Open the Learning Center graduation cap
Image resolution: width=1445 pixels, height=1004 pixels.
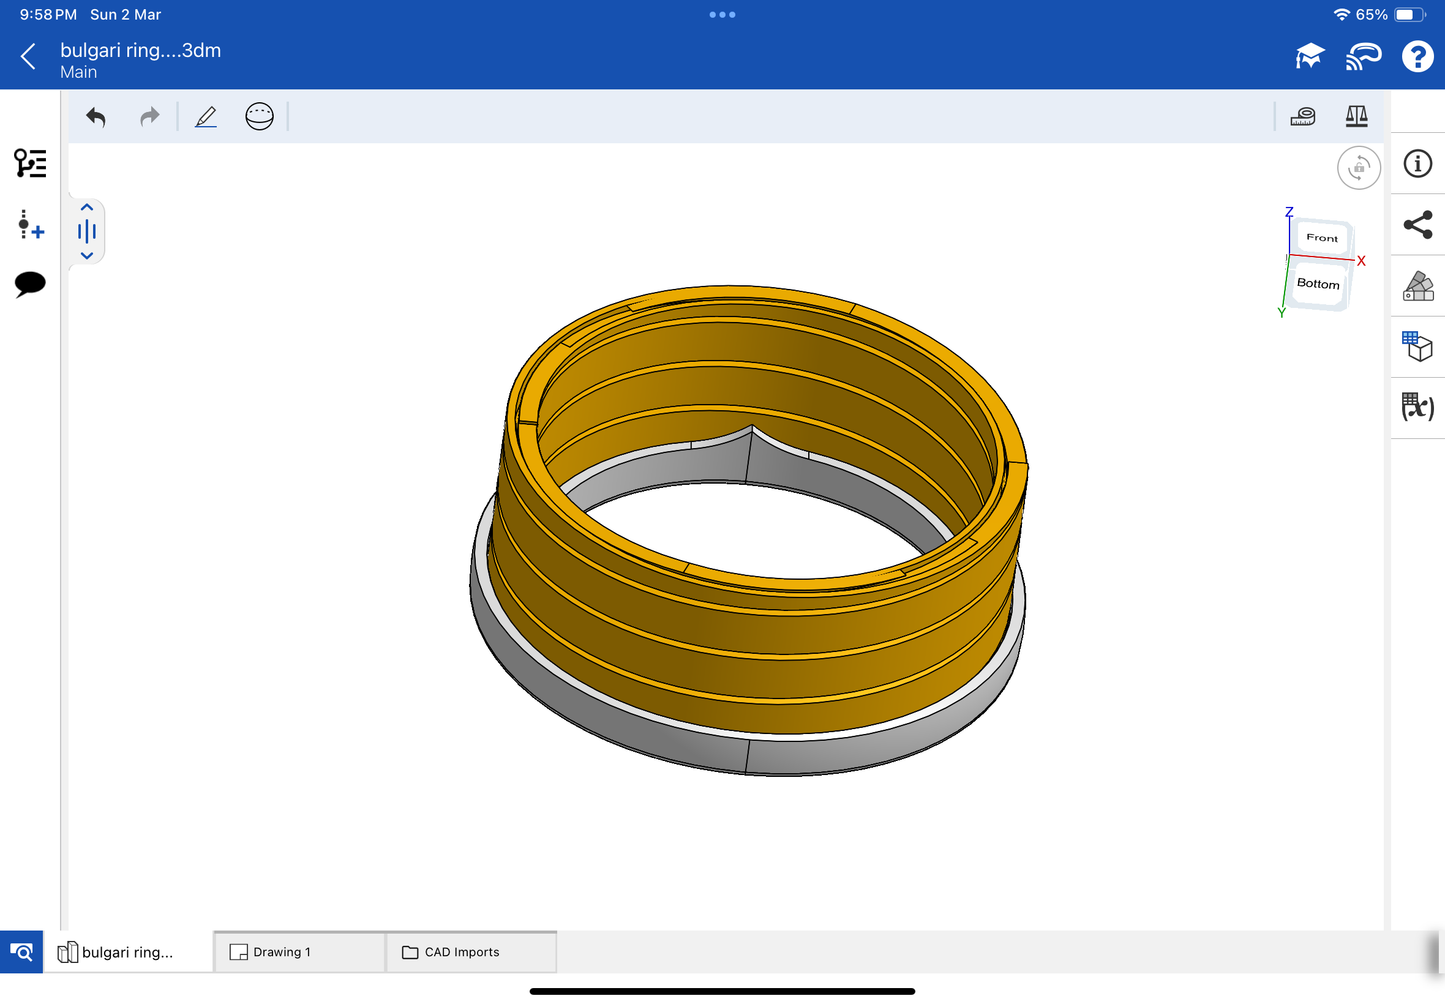(x=1309, y=57)
